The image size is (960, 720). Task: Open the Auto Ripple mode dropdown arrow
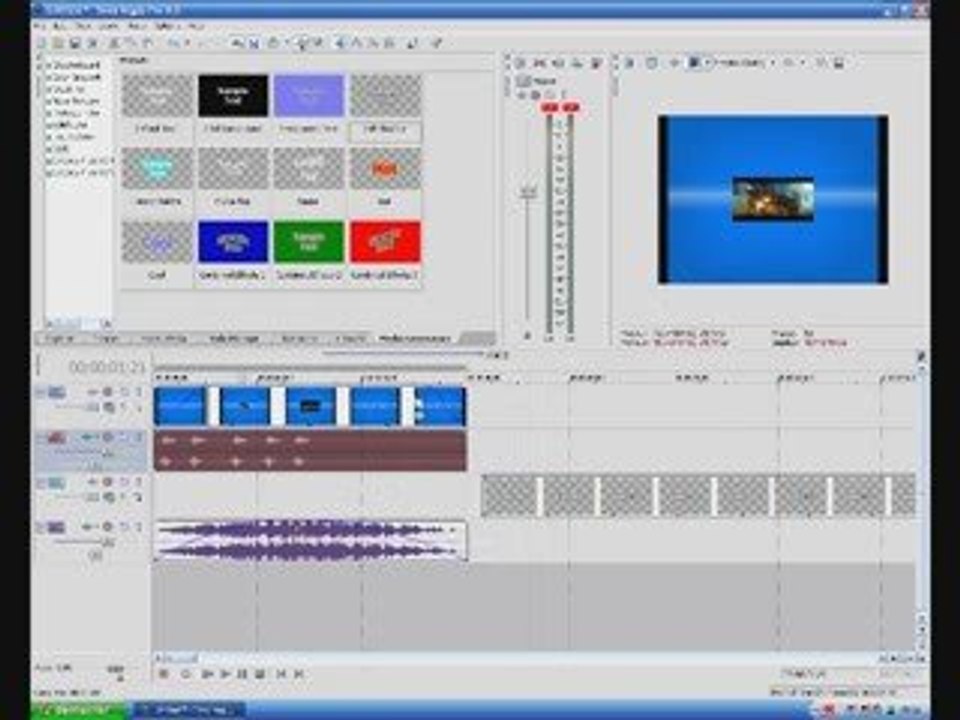pyautogui.click(x=285, y=43)
